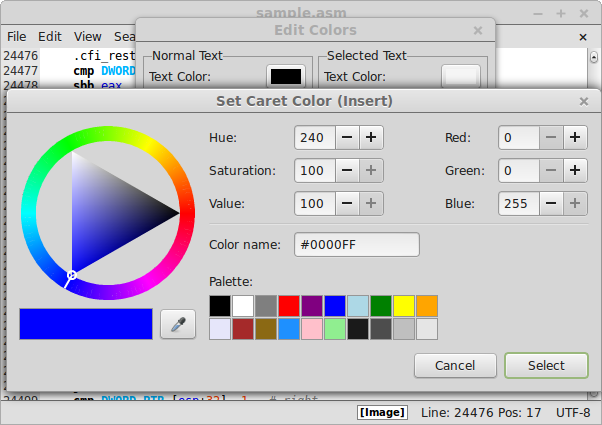
Task: Click the Hue input field
Action: 315,137
